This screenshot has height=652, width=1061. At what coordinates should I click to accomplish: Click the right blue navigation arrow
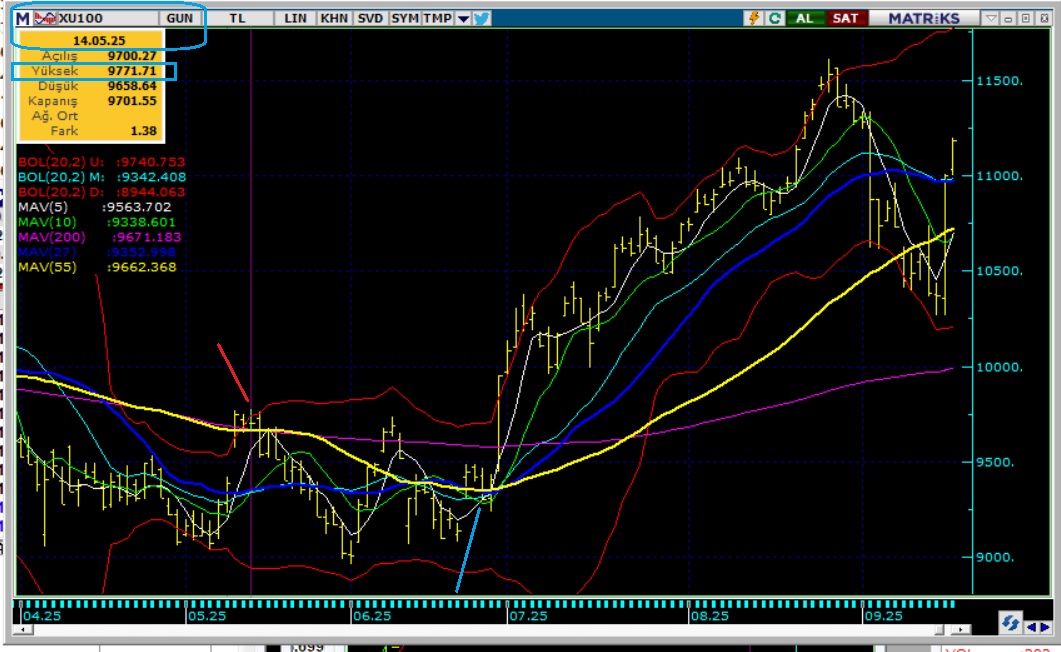[1043, 627]
